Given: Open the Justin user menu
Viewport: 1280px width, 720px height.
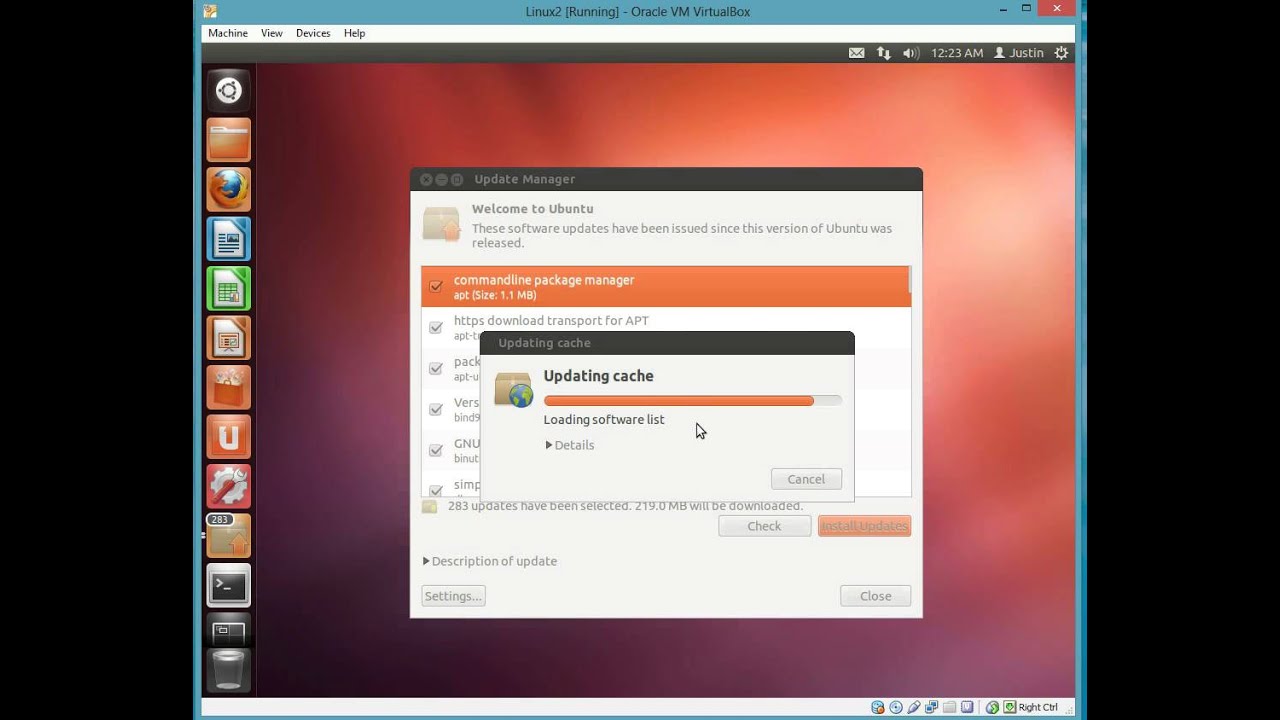Looking at the screenshot, I should (1019, 53).
